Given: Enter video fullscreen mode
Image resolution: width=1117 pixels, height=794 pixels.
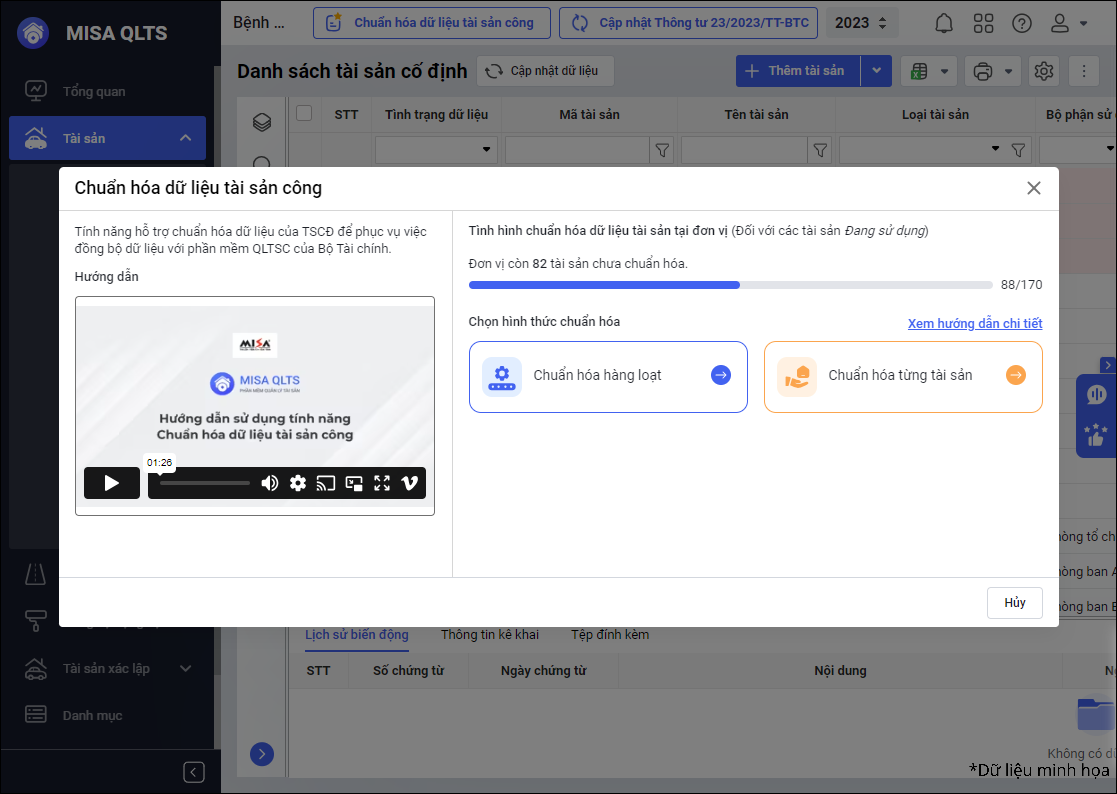Looking at the screenshot, I should [381, 483].
